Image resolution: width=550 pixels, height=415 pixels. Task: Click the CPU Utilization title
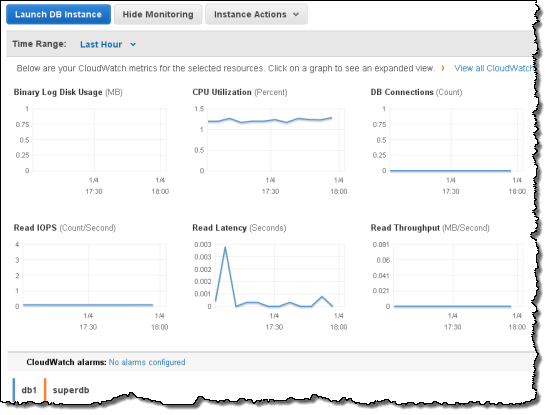[222, 92]
